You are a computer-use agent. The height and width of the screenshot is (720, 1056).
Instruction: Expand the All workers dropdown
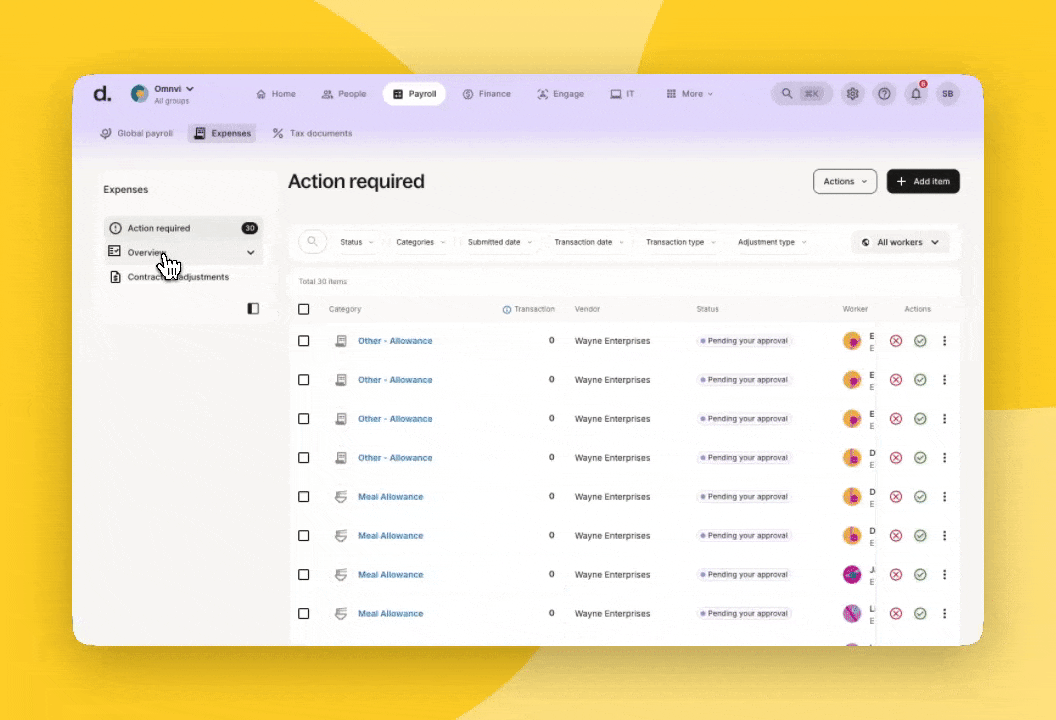pyautogui.click(x=900, y=242)
